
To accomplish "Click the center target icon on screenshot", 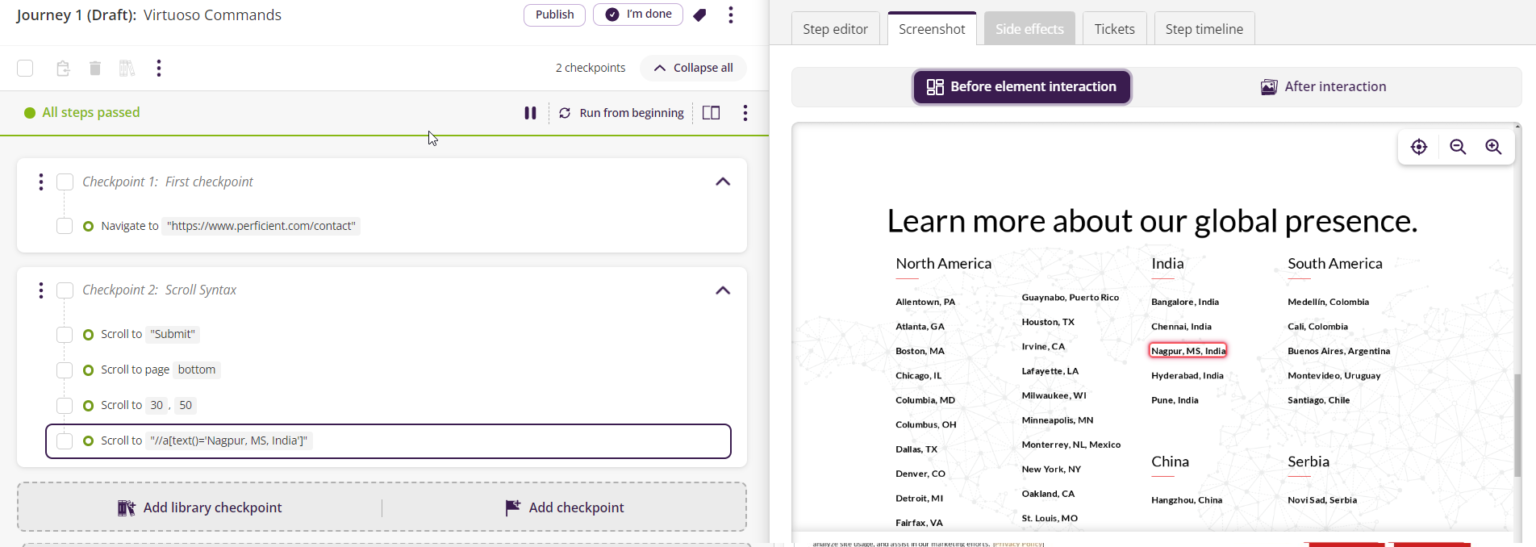I will 1418,147.
